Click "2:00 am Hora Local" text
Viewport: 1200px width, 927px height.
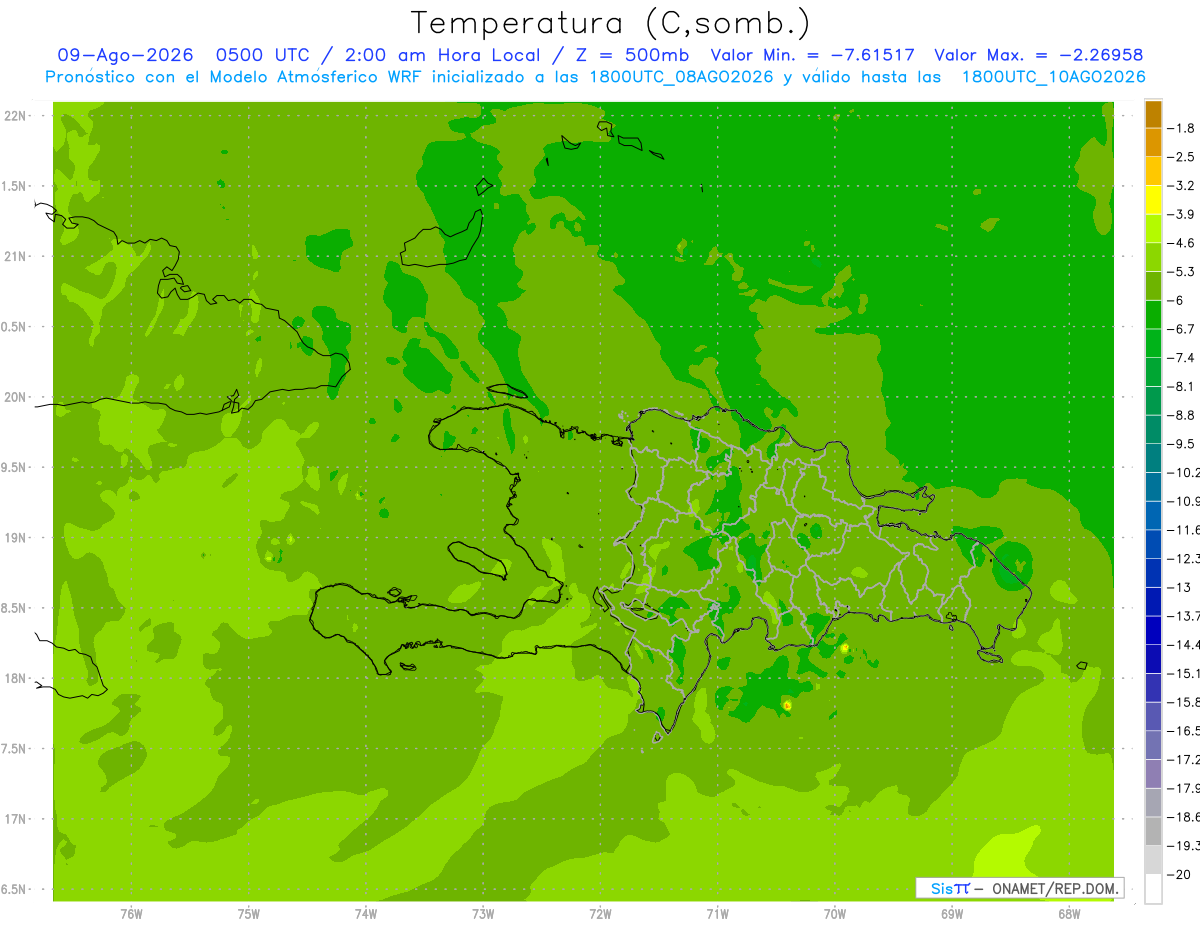point(442,55)
